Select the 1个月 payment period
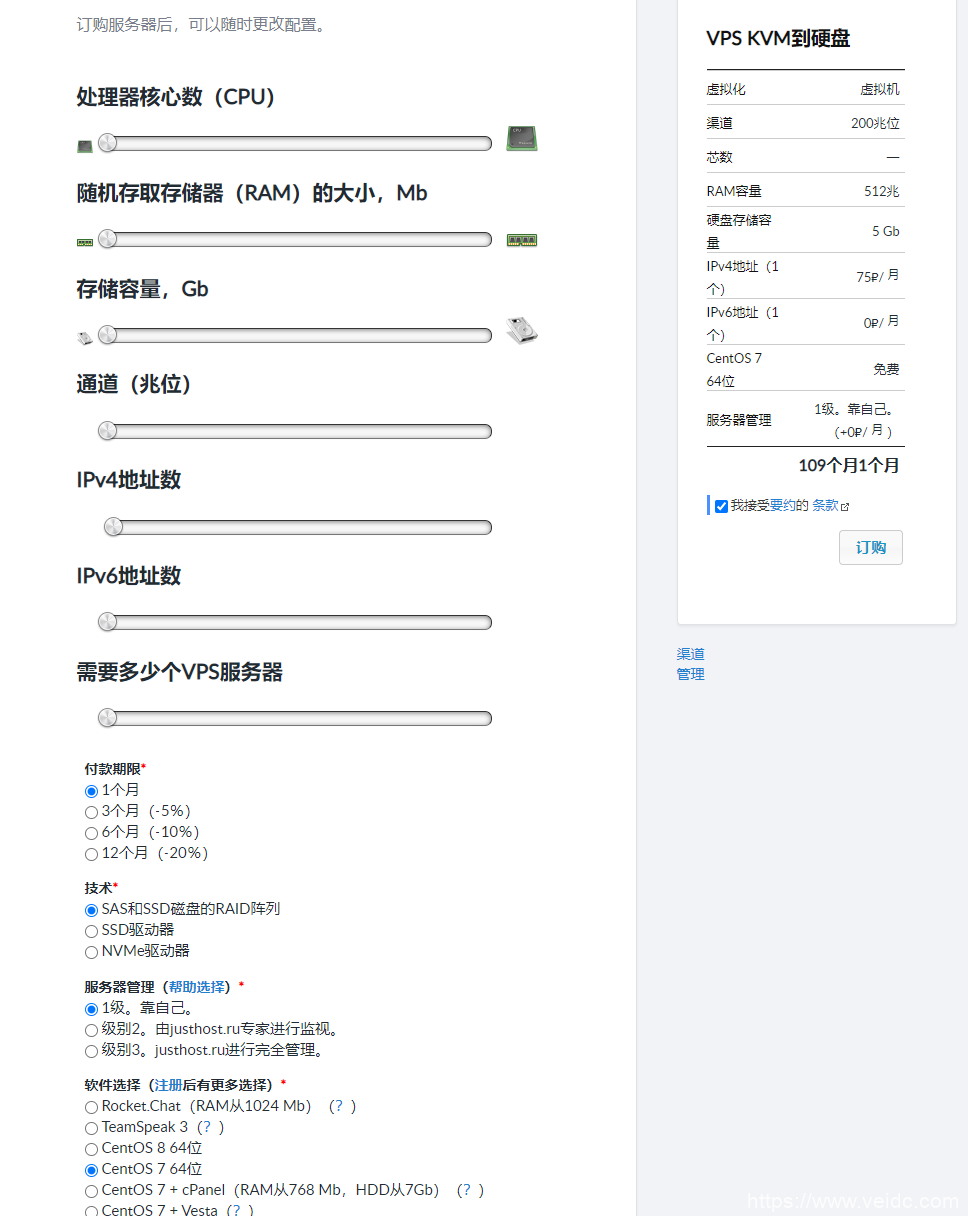 point(92,791)
